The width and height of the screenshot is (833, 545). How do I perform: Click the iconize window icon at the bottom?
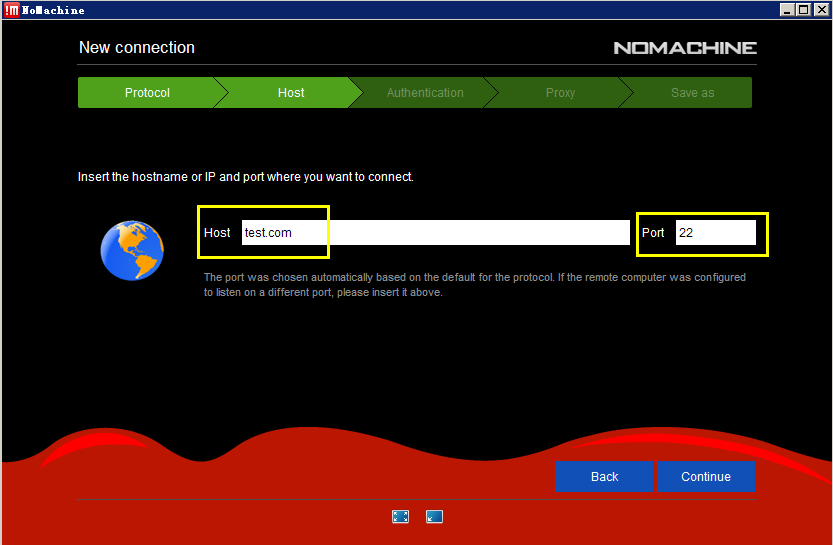point(434,517)
